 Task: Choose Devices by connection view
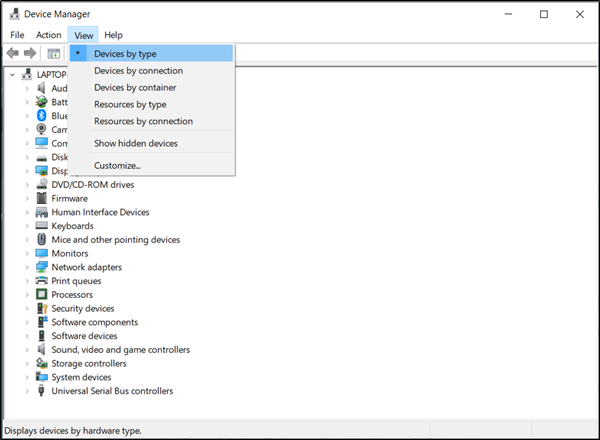(x=152, y=71)
